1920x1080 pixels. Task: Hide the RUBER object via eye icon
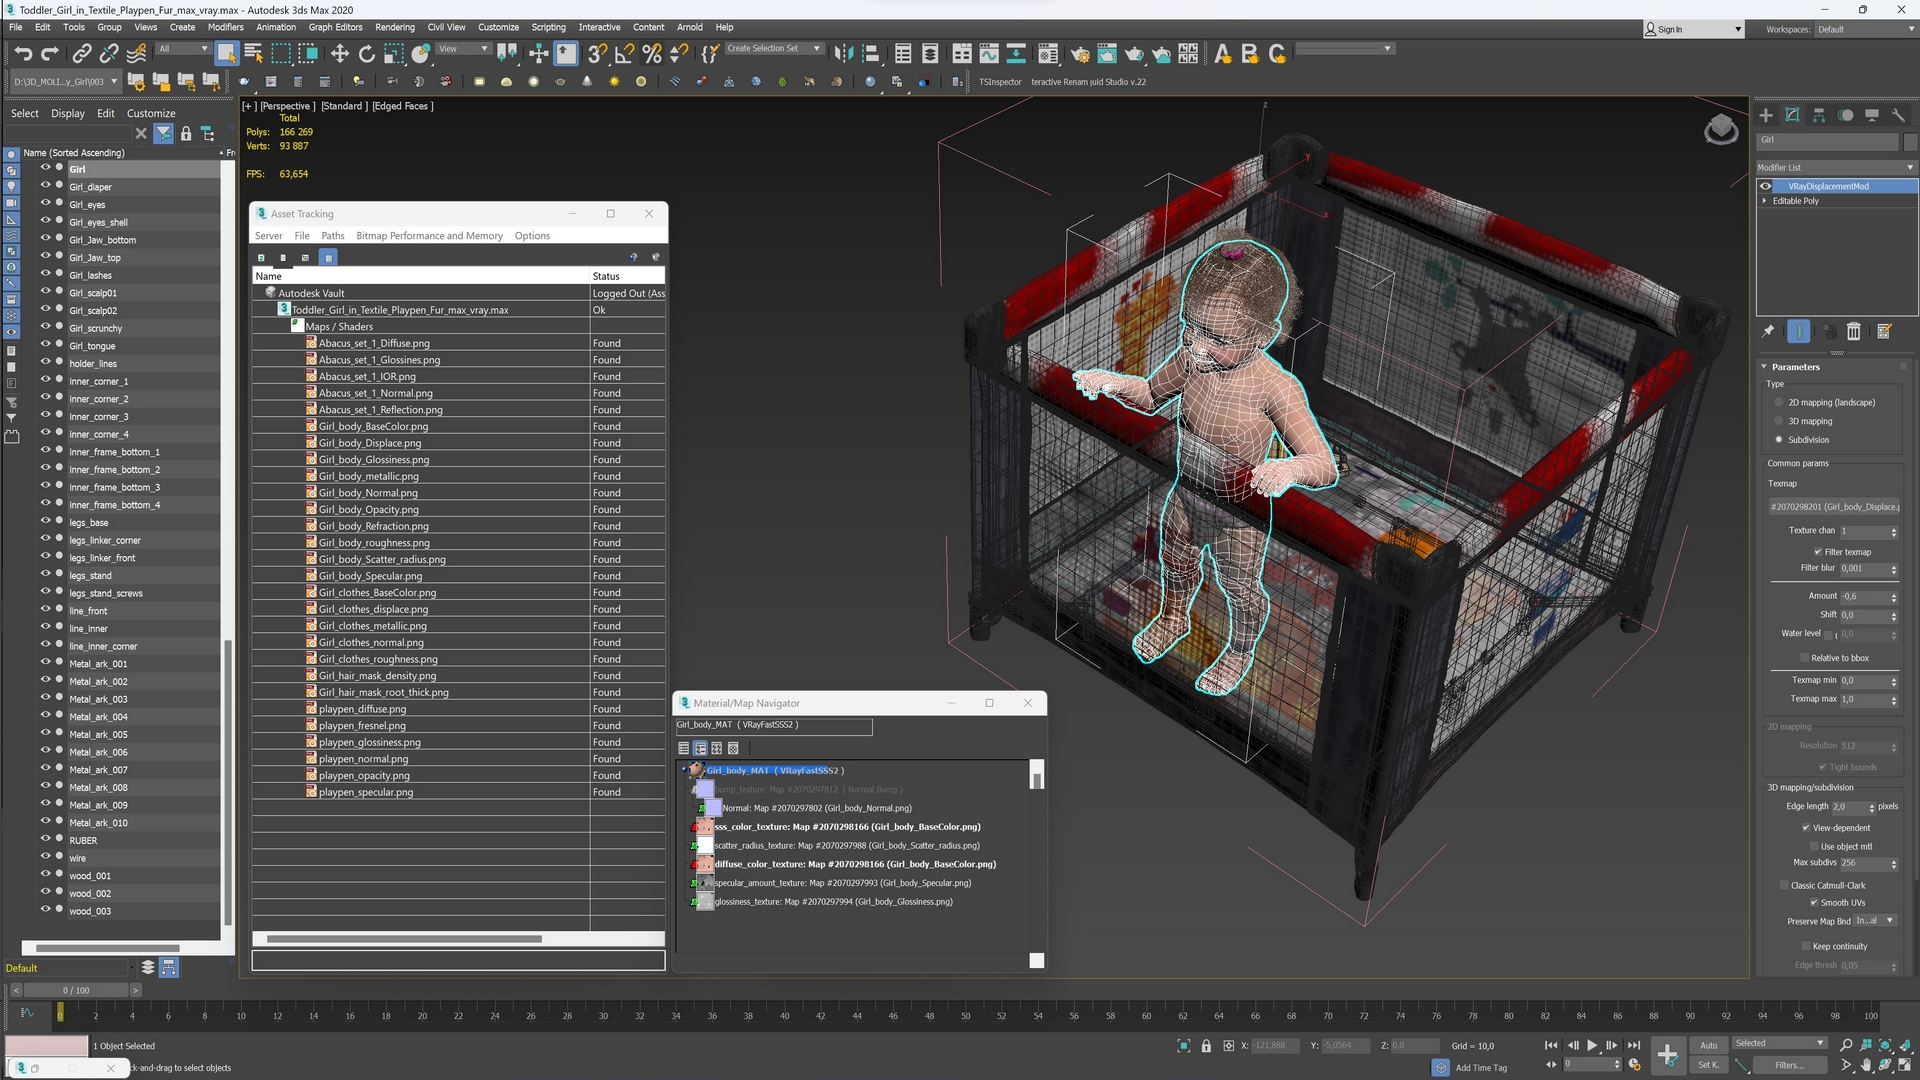[x=46, y=840]
